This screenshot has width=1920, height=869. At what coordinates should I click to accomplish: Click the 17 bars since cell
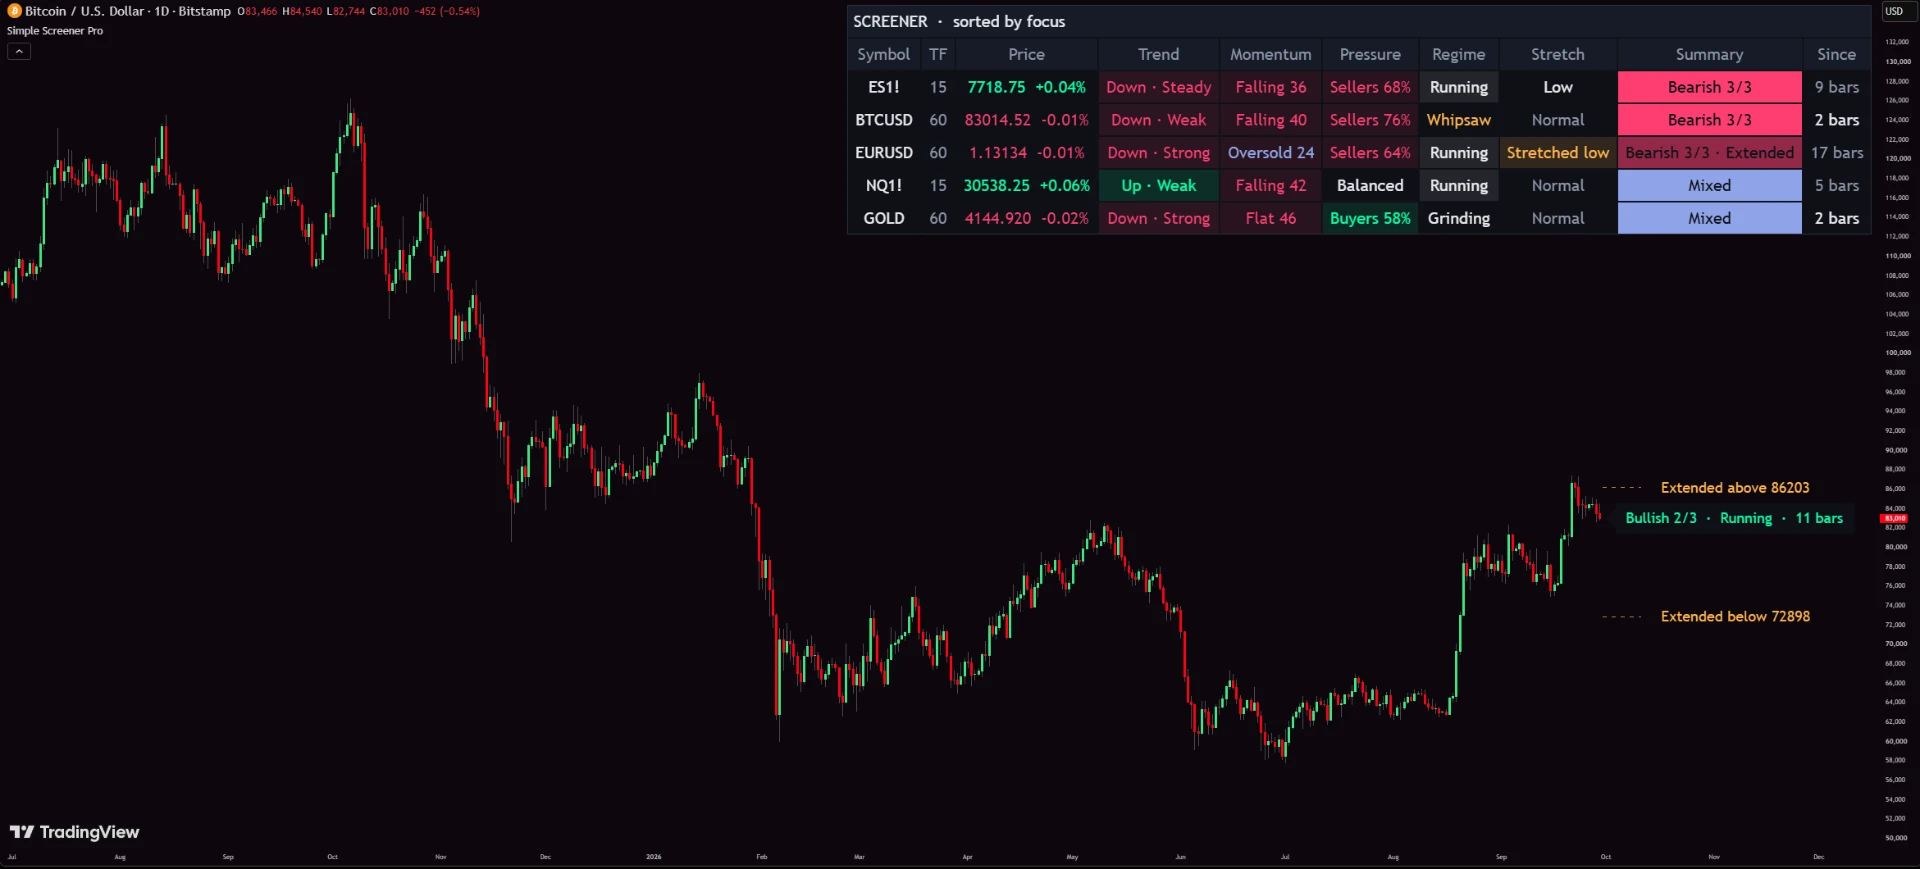pyautogui.click(x=1836, y=153)
